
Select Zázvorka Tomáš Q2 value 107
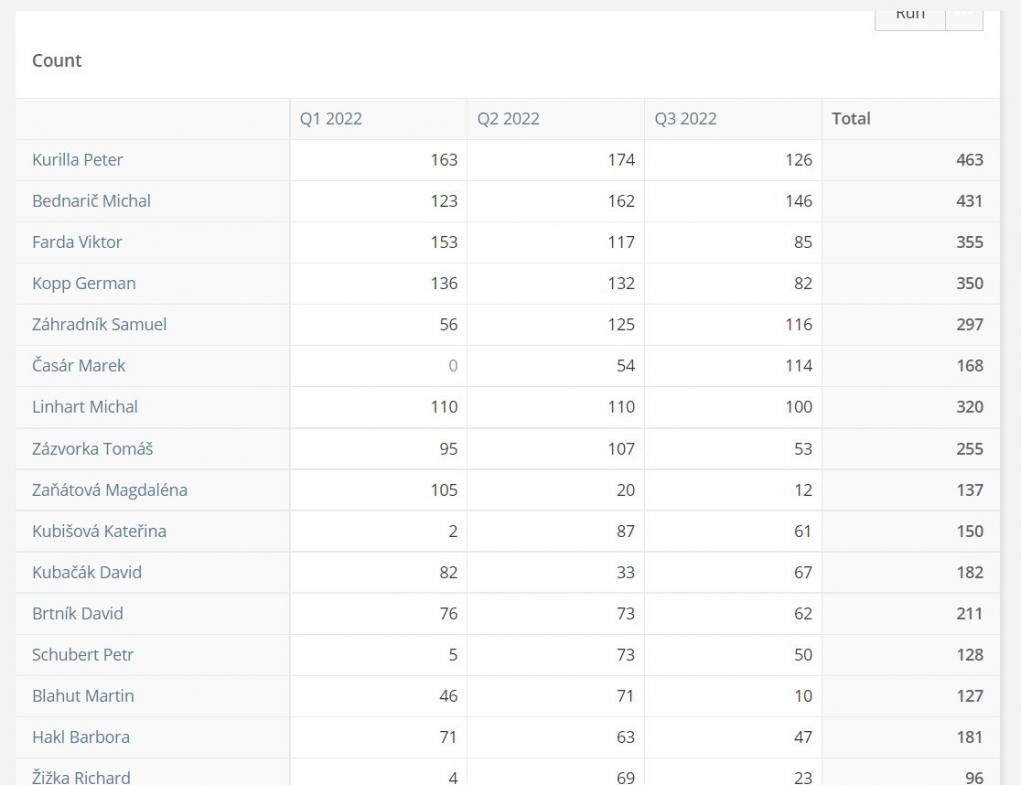(621, 449)
